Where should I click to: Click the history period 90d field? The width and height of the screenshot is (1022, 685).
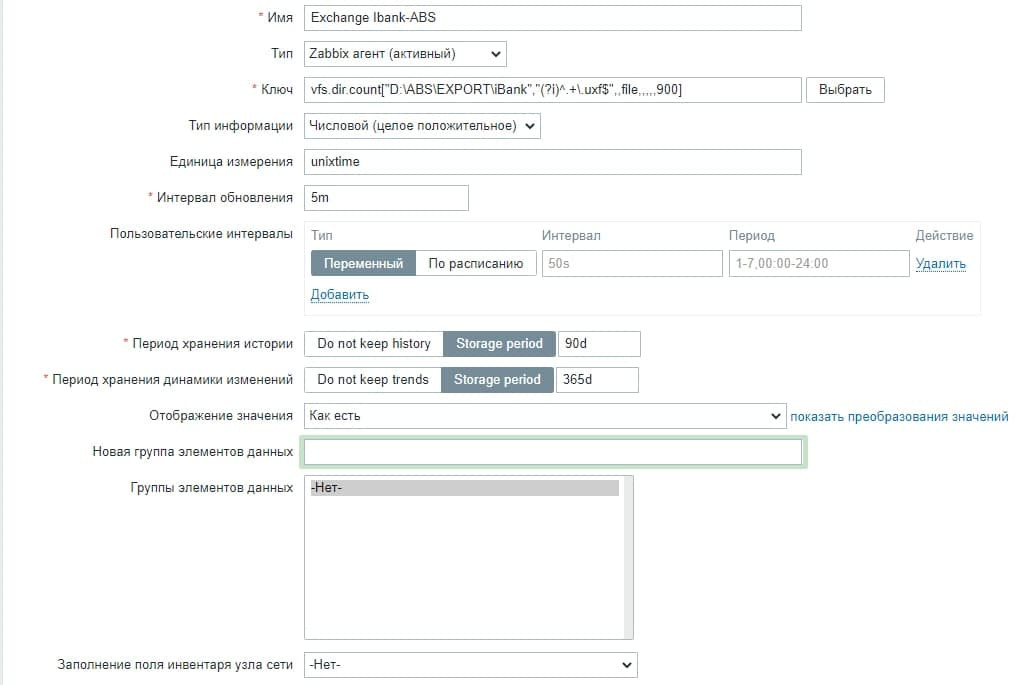pos(598,343)
